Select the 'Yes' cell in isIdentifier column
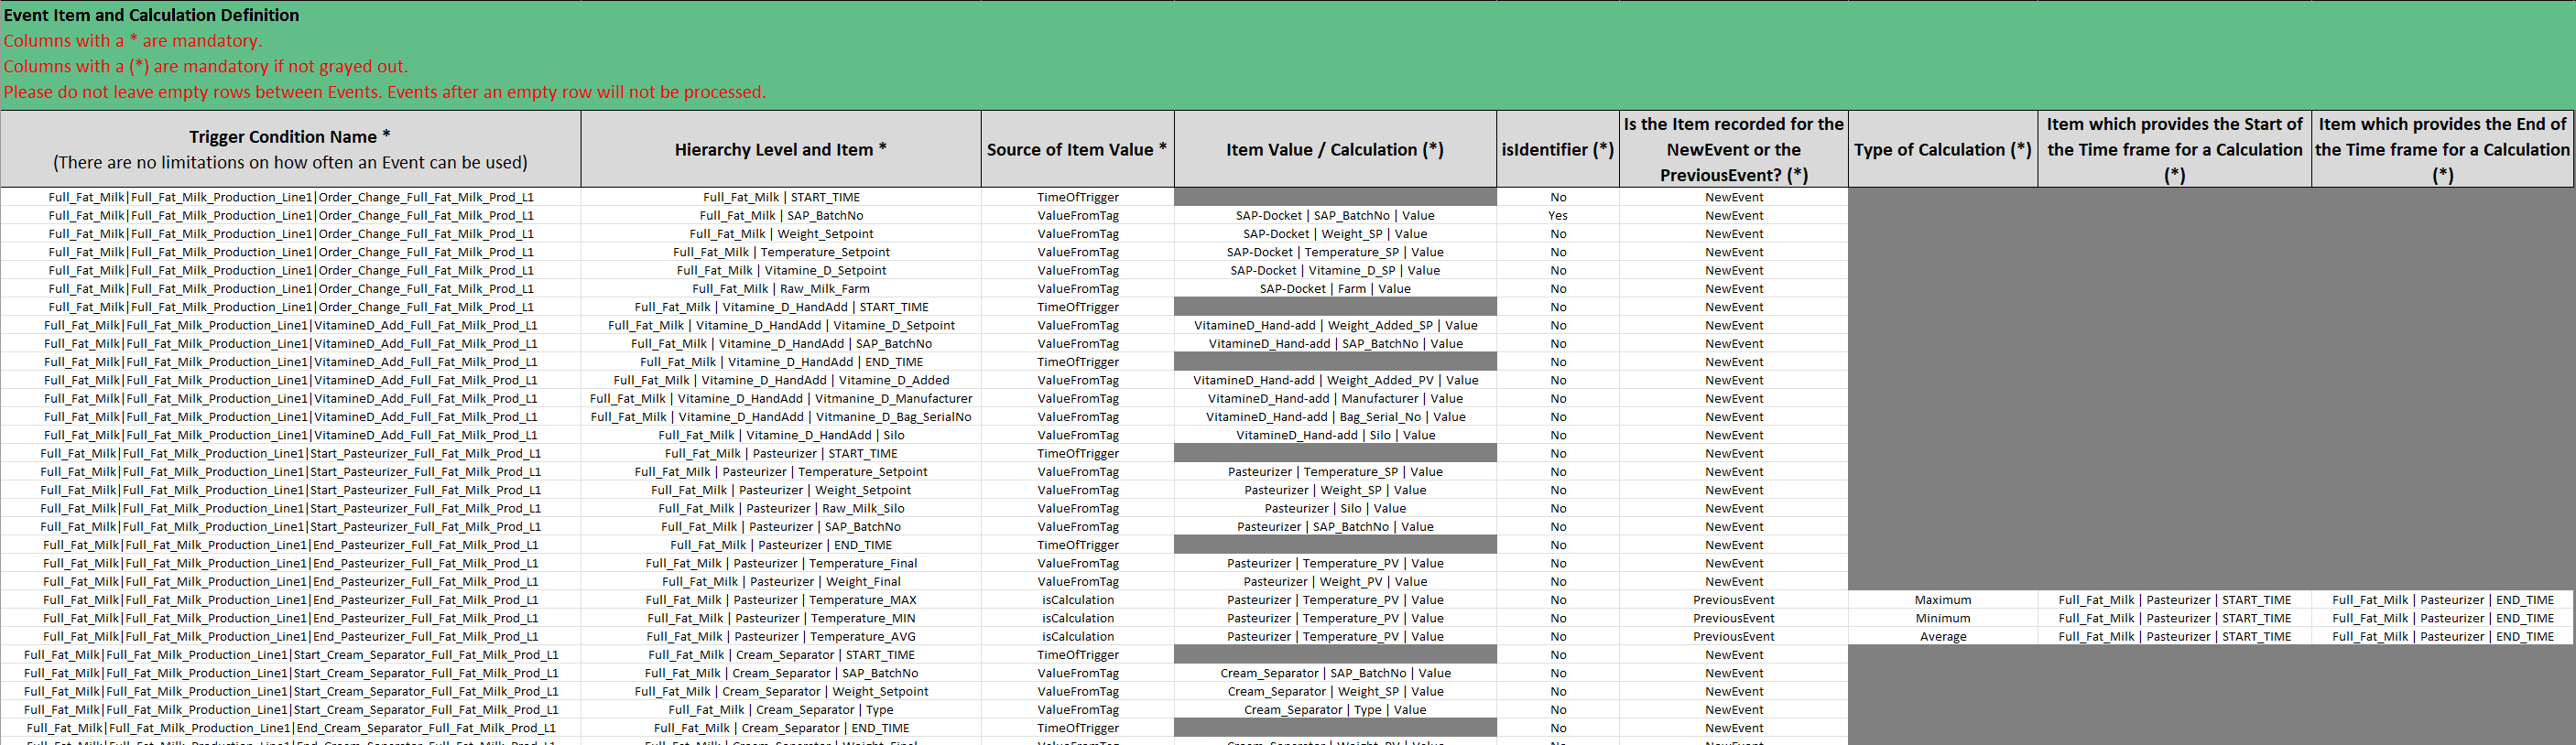 [x=1557, y=216]
